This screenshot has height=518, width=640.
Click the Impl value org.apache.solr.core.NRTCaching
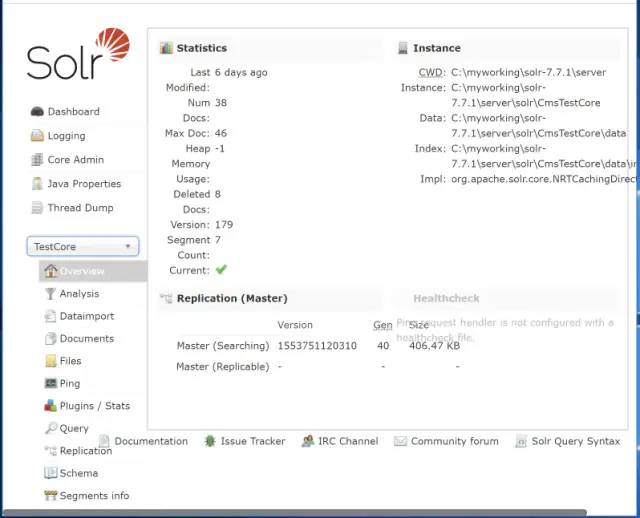point(544,179)
